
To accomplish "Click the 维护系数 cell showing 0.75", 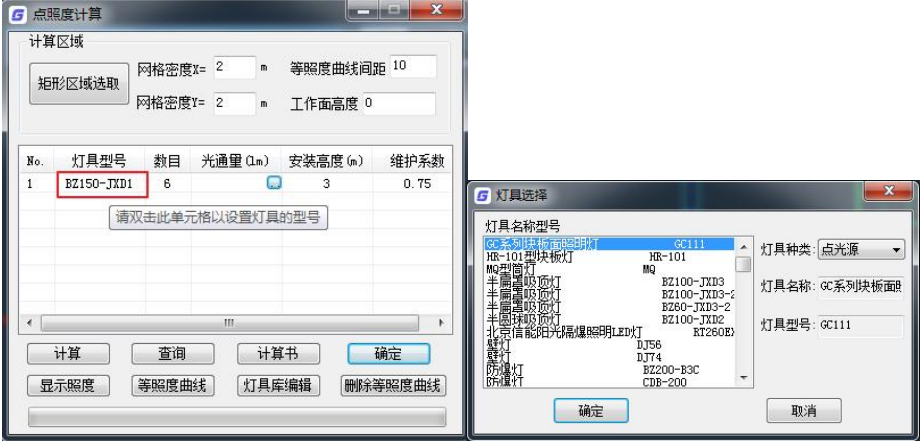I will (x=417, y=184).
